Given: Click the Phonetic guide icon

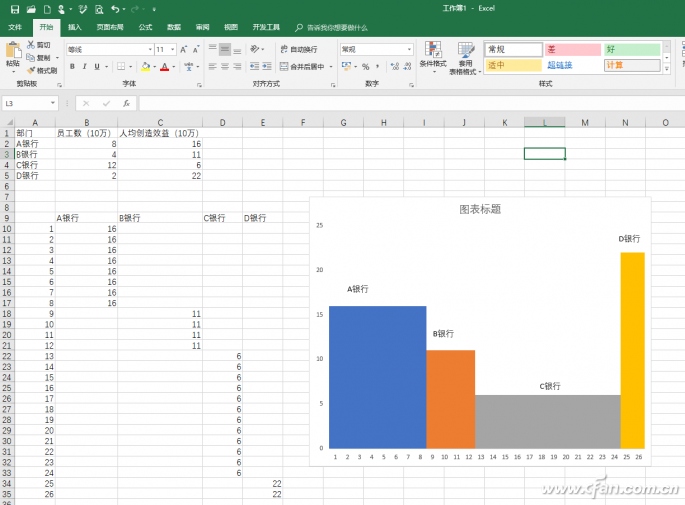Looking at the screenshot, I should (189, 66).
